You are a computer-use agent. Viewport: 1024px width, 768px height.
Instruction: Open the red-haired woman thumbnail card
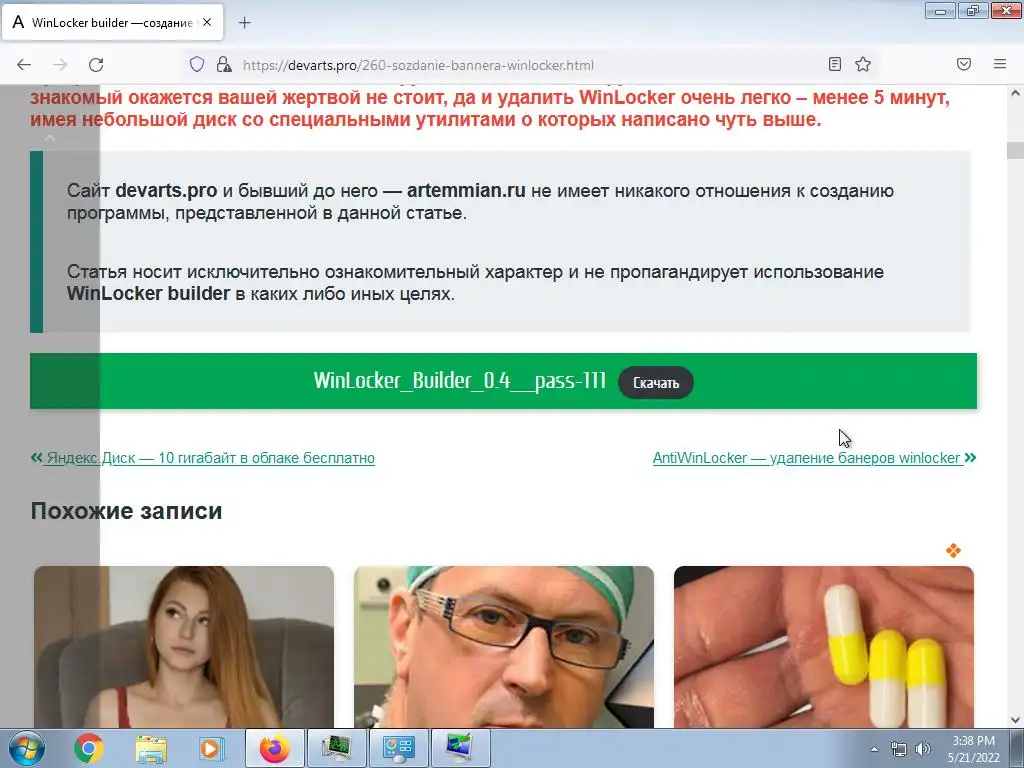pos(184,647)
